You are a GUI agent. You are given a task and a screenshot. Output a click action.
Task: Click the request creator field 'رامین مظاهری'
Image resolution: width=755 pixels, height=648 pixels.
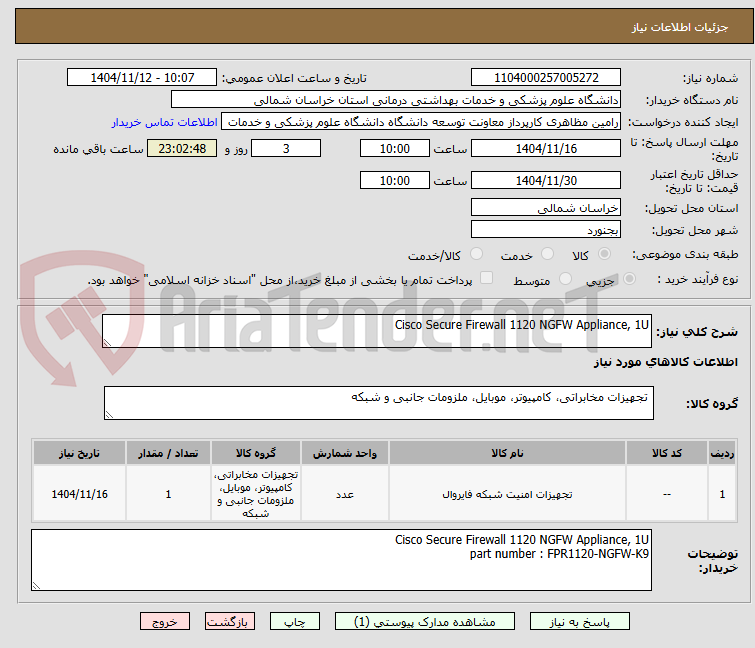pyautogui.click(x=421, y=122)
